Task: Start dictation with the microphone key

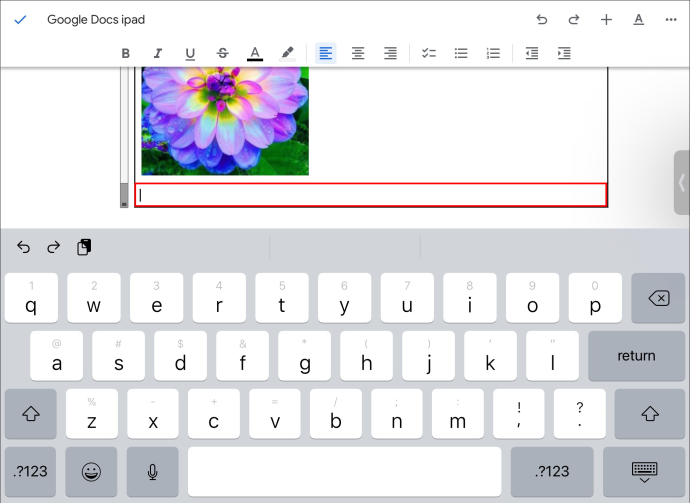Action: point(153,471)
